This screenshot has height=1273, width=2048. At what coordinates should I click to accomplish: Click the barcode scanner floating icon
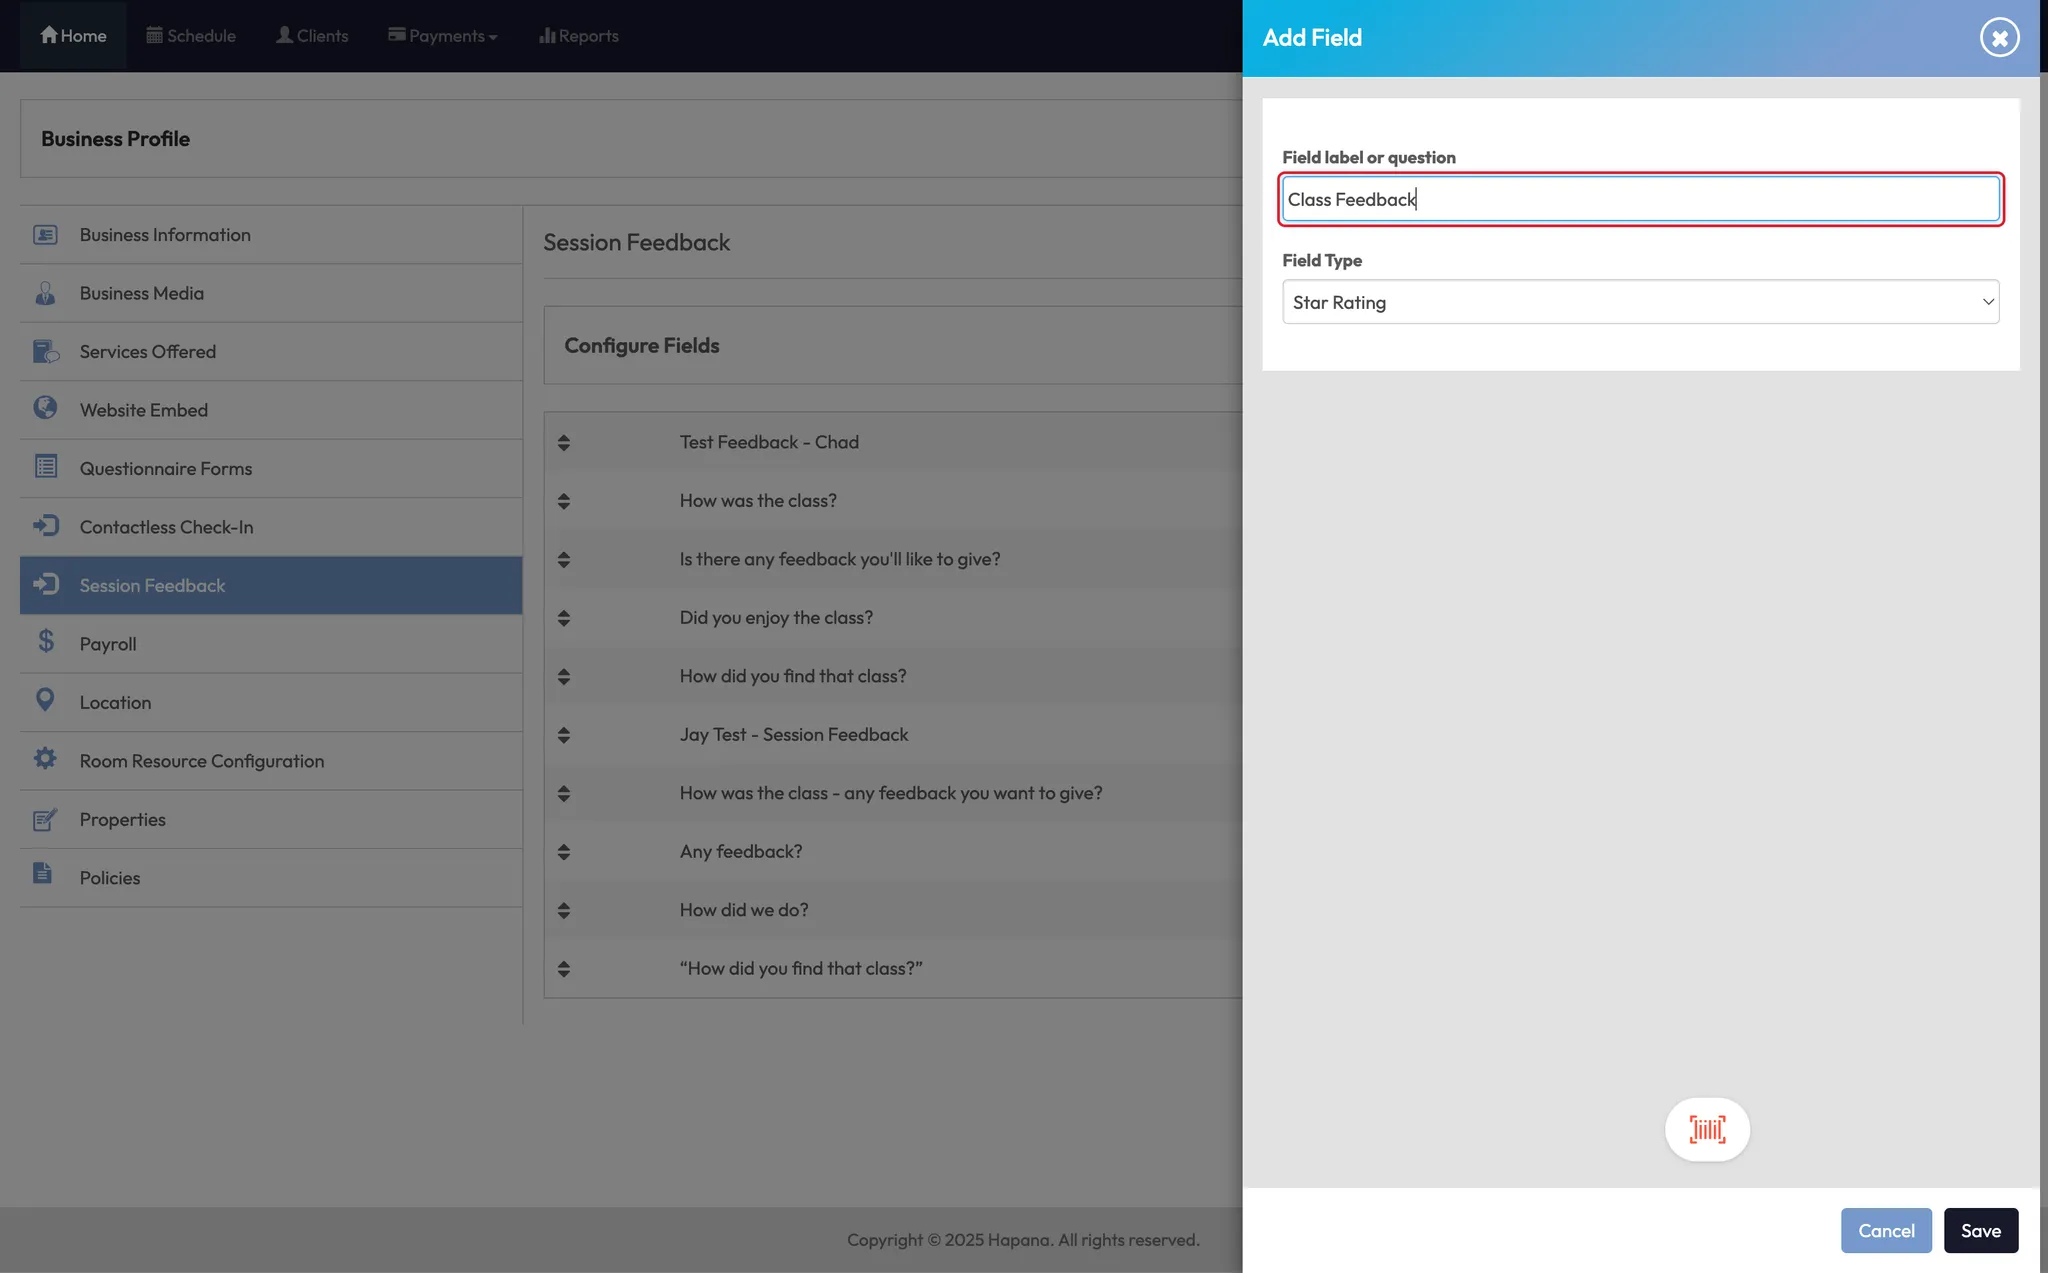[1706, 1129]
